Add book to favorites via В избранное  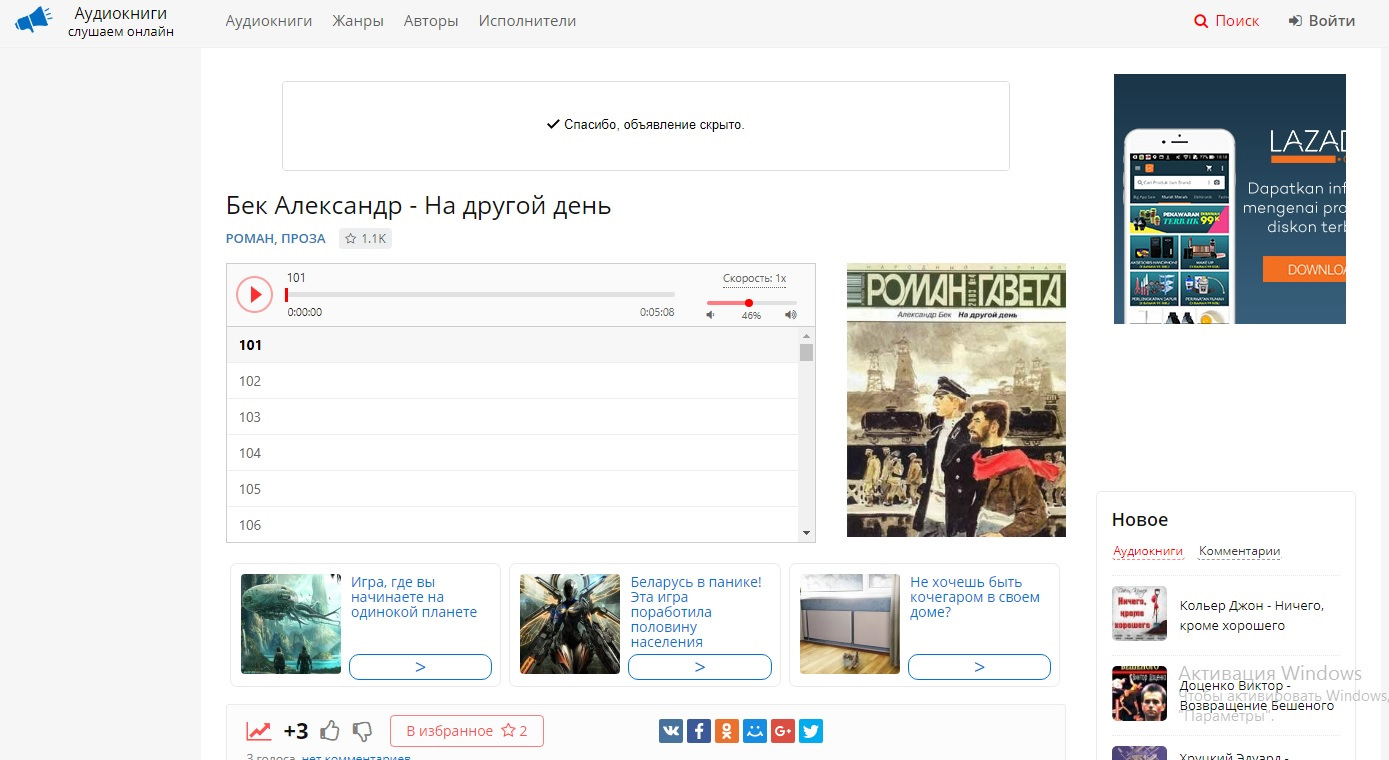(x=467, y=731)
